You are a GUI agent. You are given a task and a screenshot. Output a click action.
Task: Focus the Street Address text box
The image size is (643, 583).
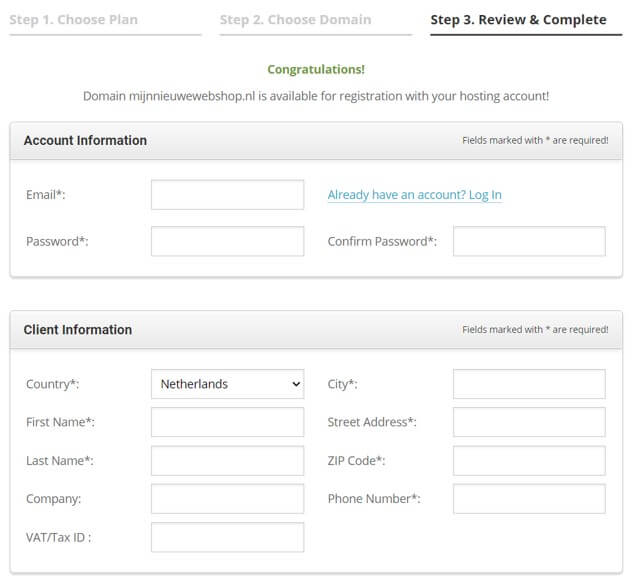[529, 422]
